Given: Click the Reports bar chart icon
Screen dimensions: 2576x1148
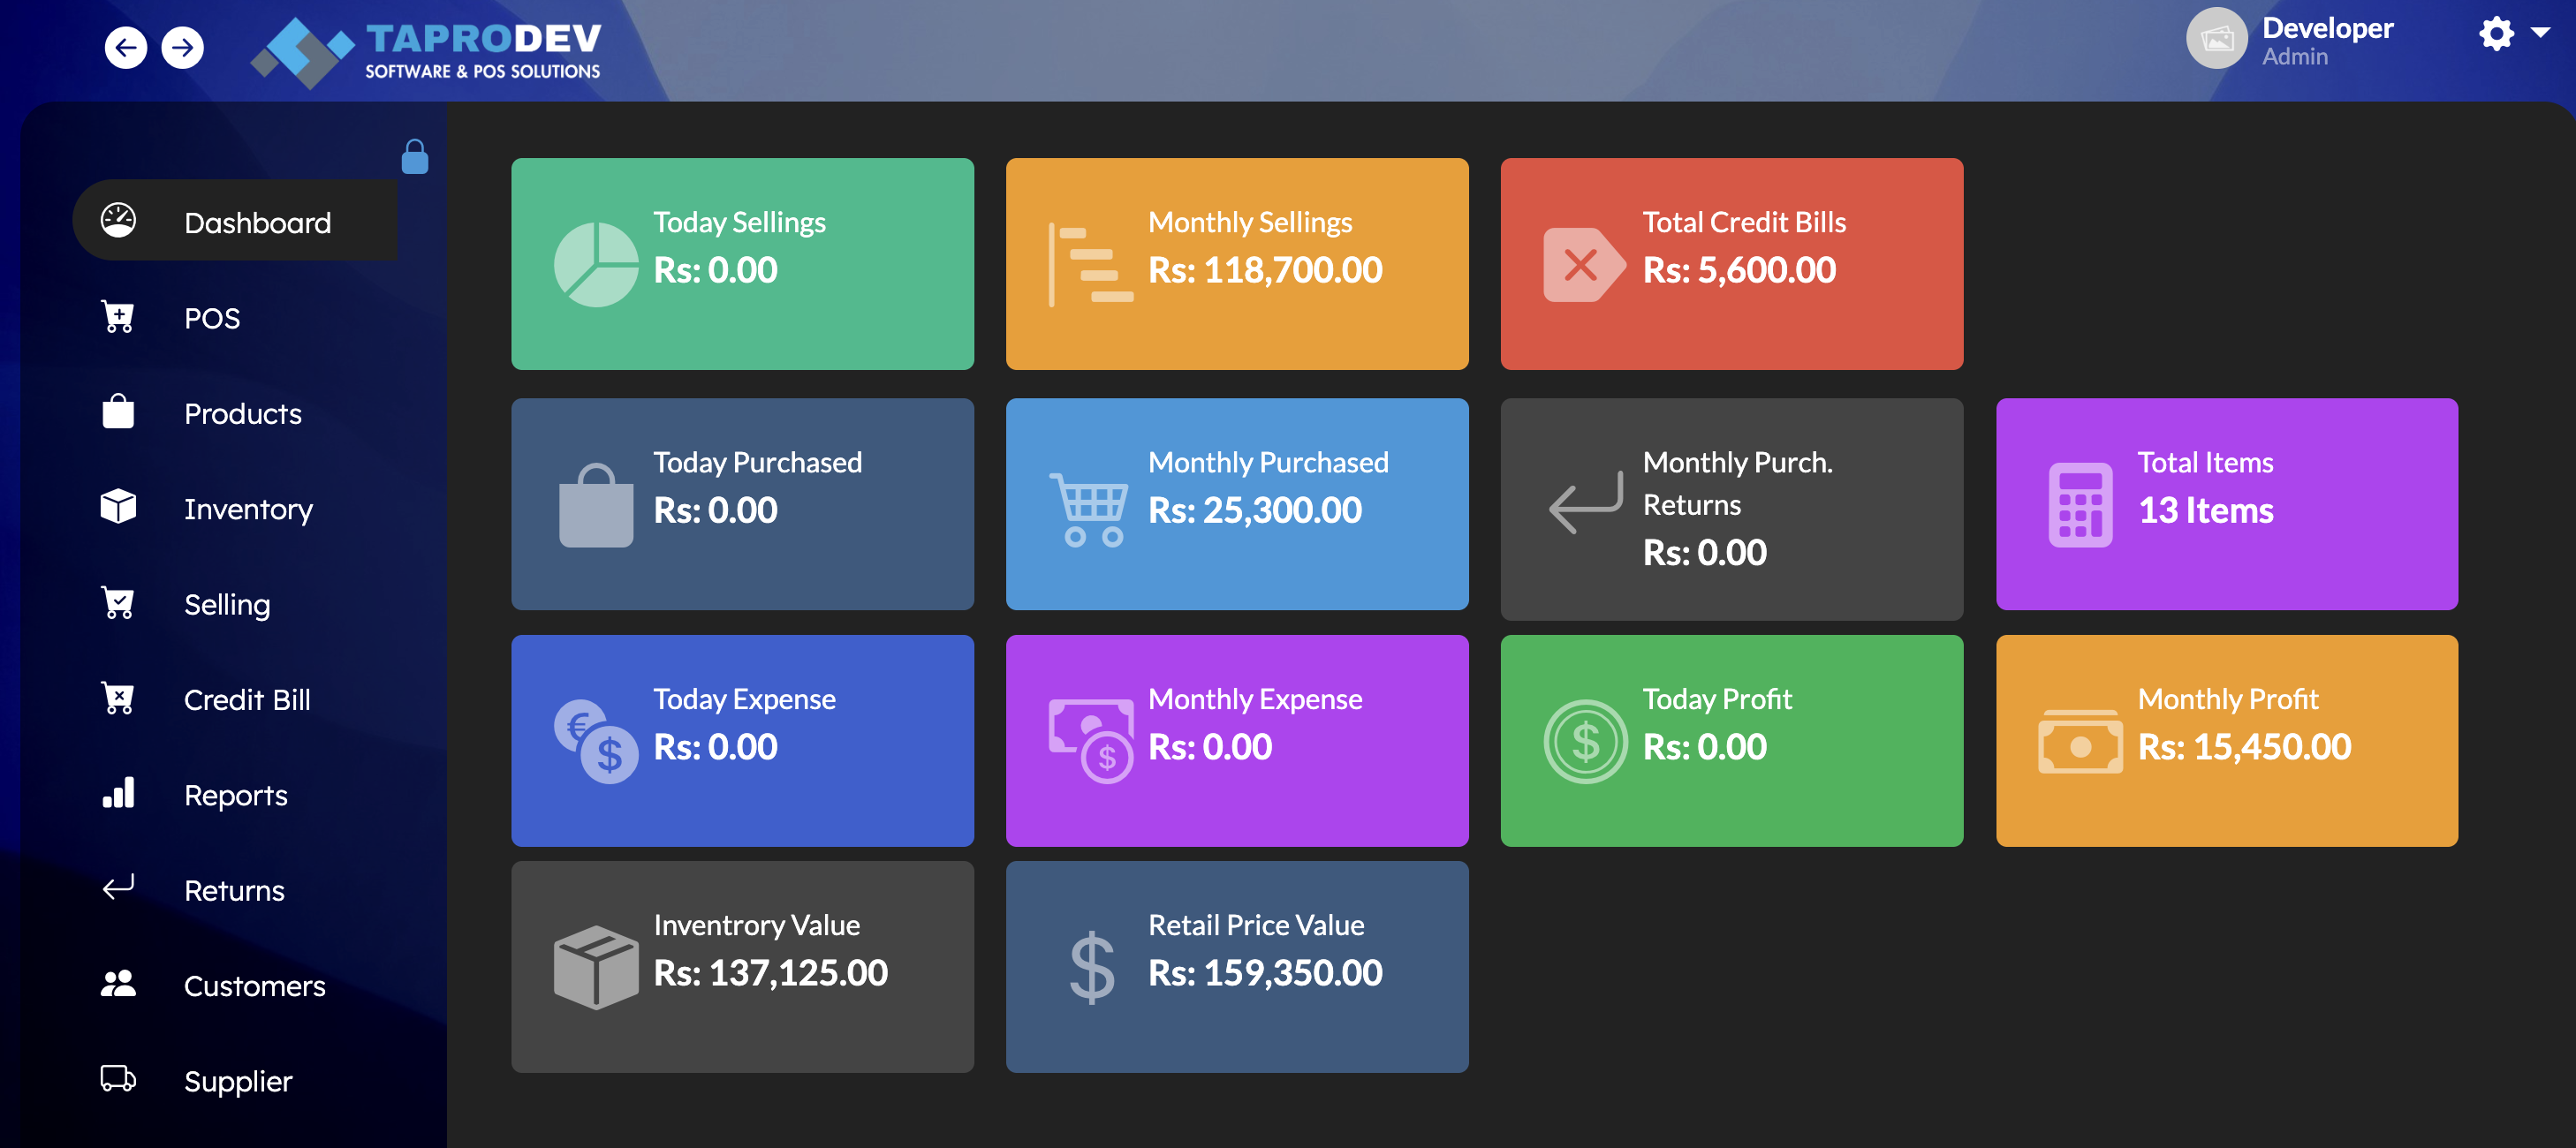Looking at the screenshot, I should pos(118,794).
